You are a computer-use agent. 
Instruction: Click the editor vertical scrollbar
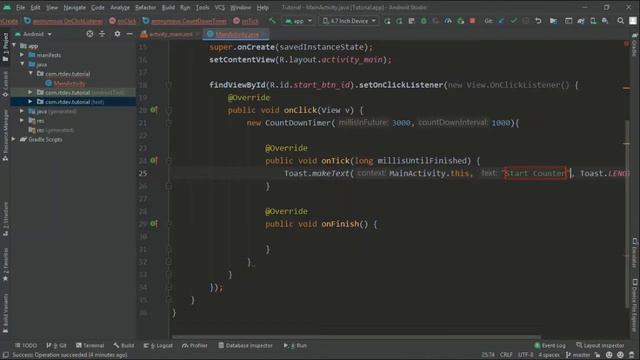pyautogui.click(x=627, y=214)
